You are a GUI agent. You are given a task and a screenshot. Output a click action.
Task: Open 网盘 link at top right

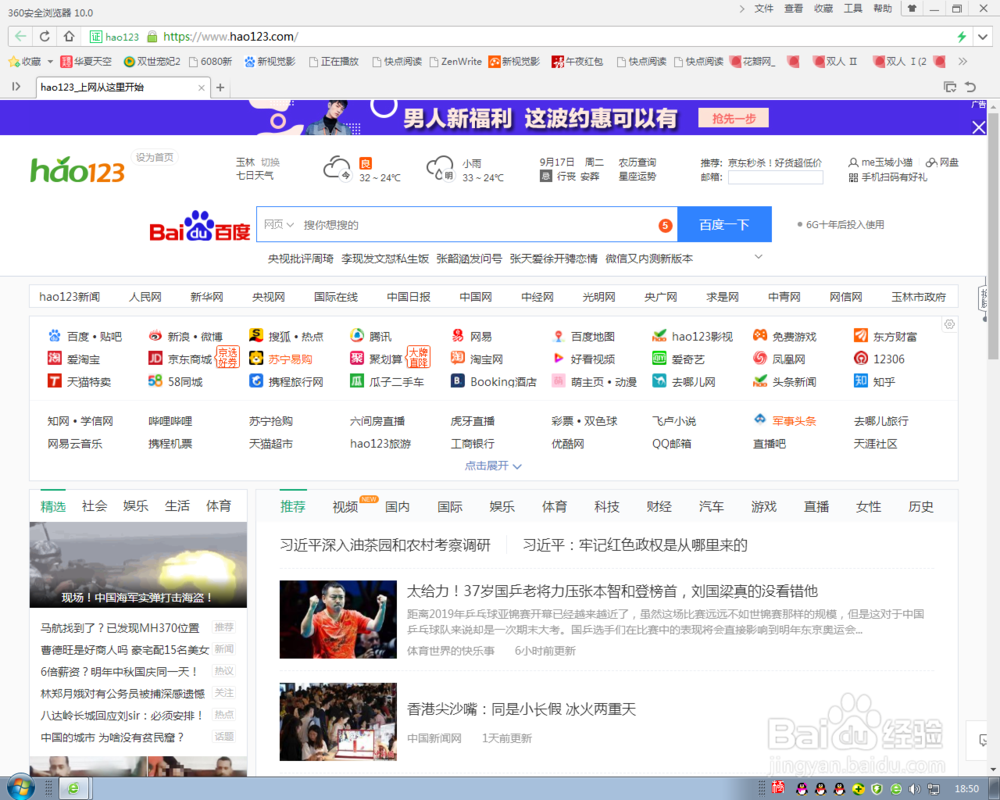click(x=942, y=162)
